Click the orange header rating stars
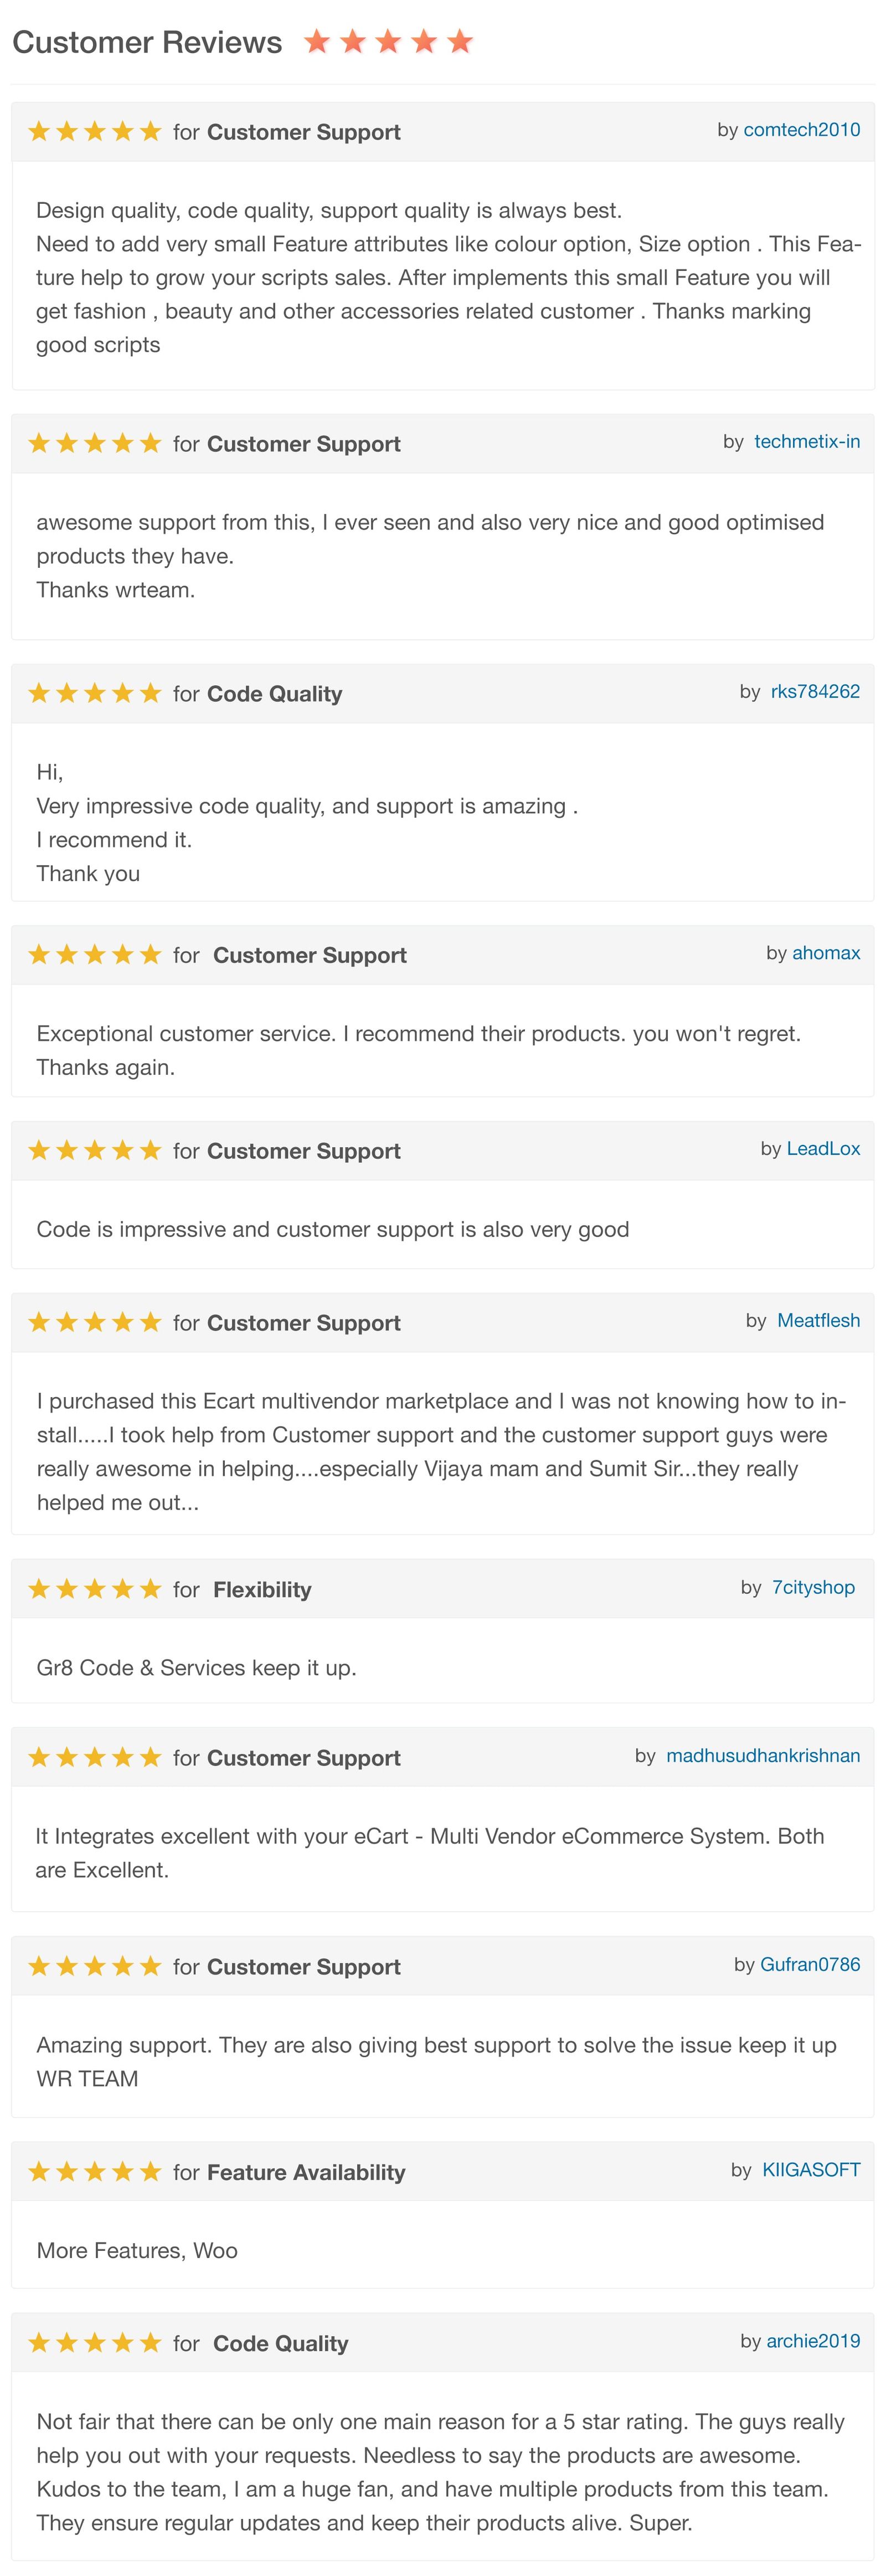Image resolution: width=886 pixels, height=2576 pixels. coord(388,42)
